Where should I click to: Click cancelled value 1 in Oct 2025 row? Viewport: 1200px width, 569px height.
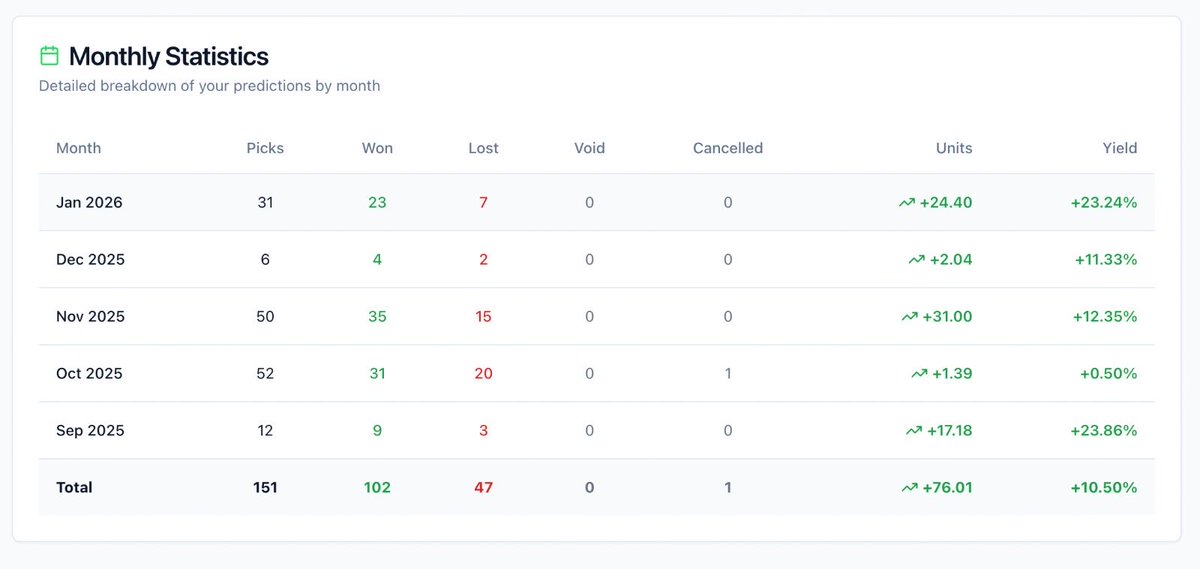point(728,373)
